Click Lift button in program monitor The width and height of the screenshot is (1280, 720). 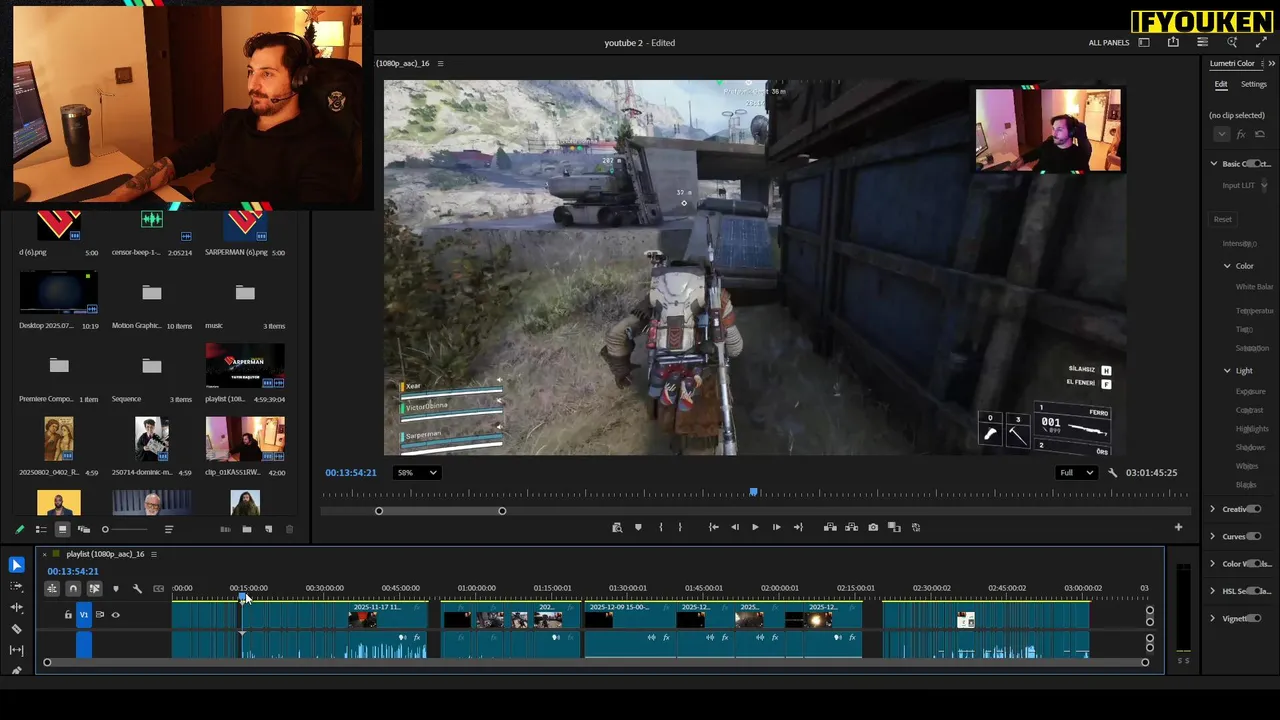[x=830, y=527]
